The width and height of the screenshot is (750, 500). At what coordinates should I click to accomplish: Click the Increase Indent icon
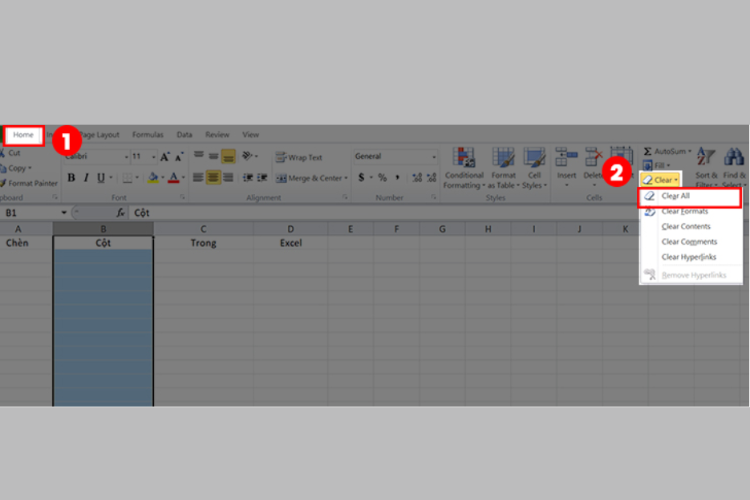[262, 178]
